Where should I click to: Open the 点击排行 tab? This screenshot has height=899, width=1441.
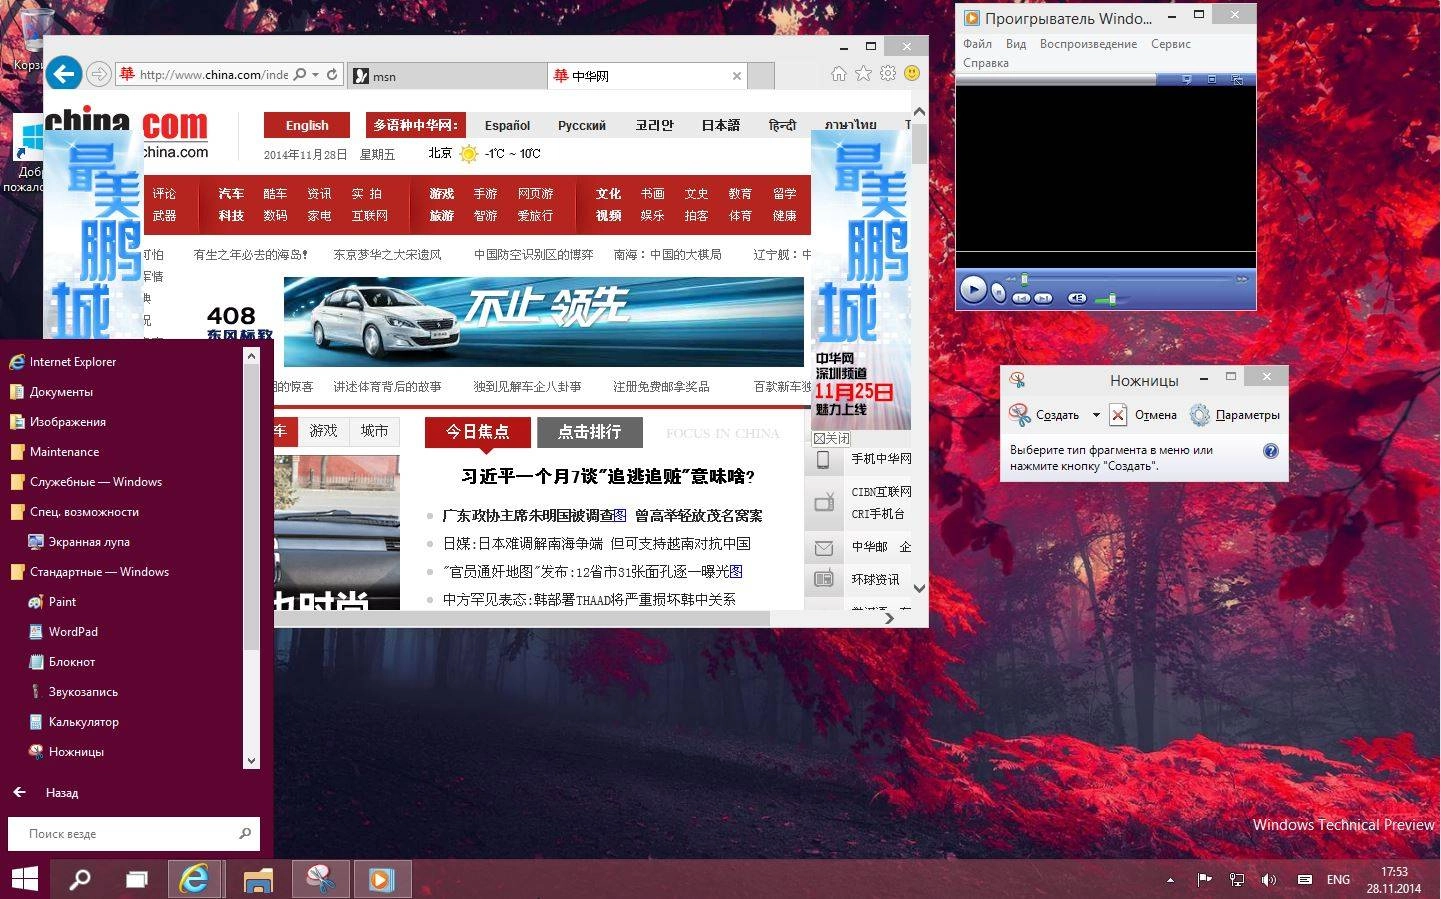pyautogui.click(x=589, y=432)
